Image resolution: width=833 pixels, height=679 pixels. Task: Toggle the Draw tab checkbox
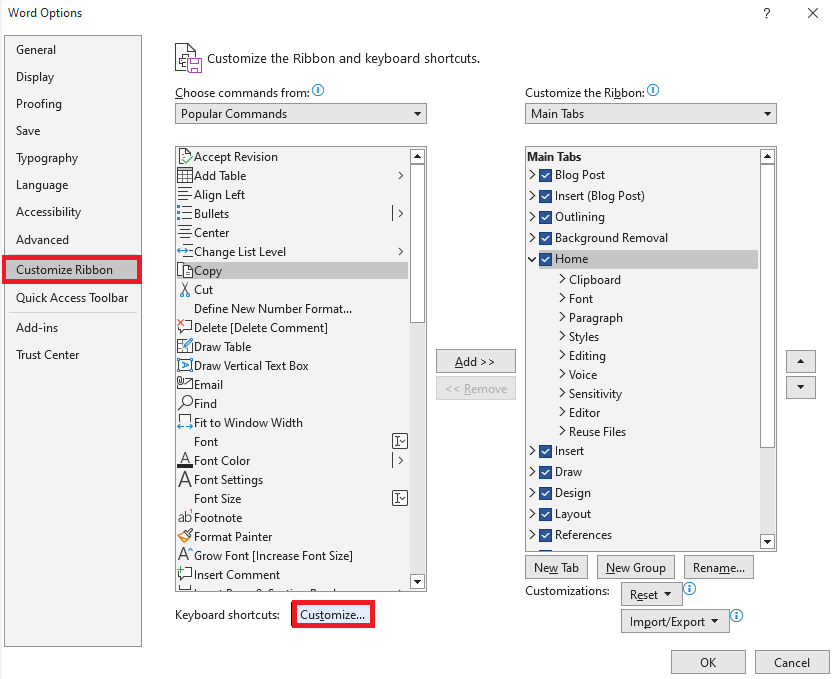pyautogui.click(x=545, y=472)
